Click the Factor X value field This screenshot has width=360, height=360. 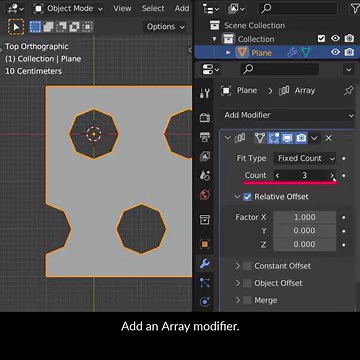tap(304, 217)
